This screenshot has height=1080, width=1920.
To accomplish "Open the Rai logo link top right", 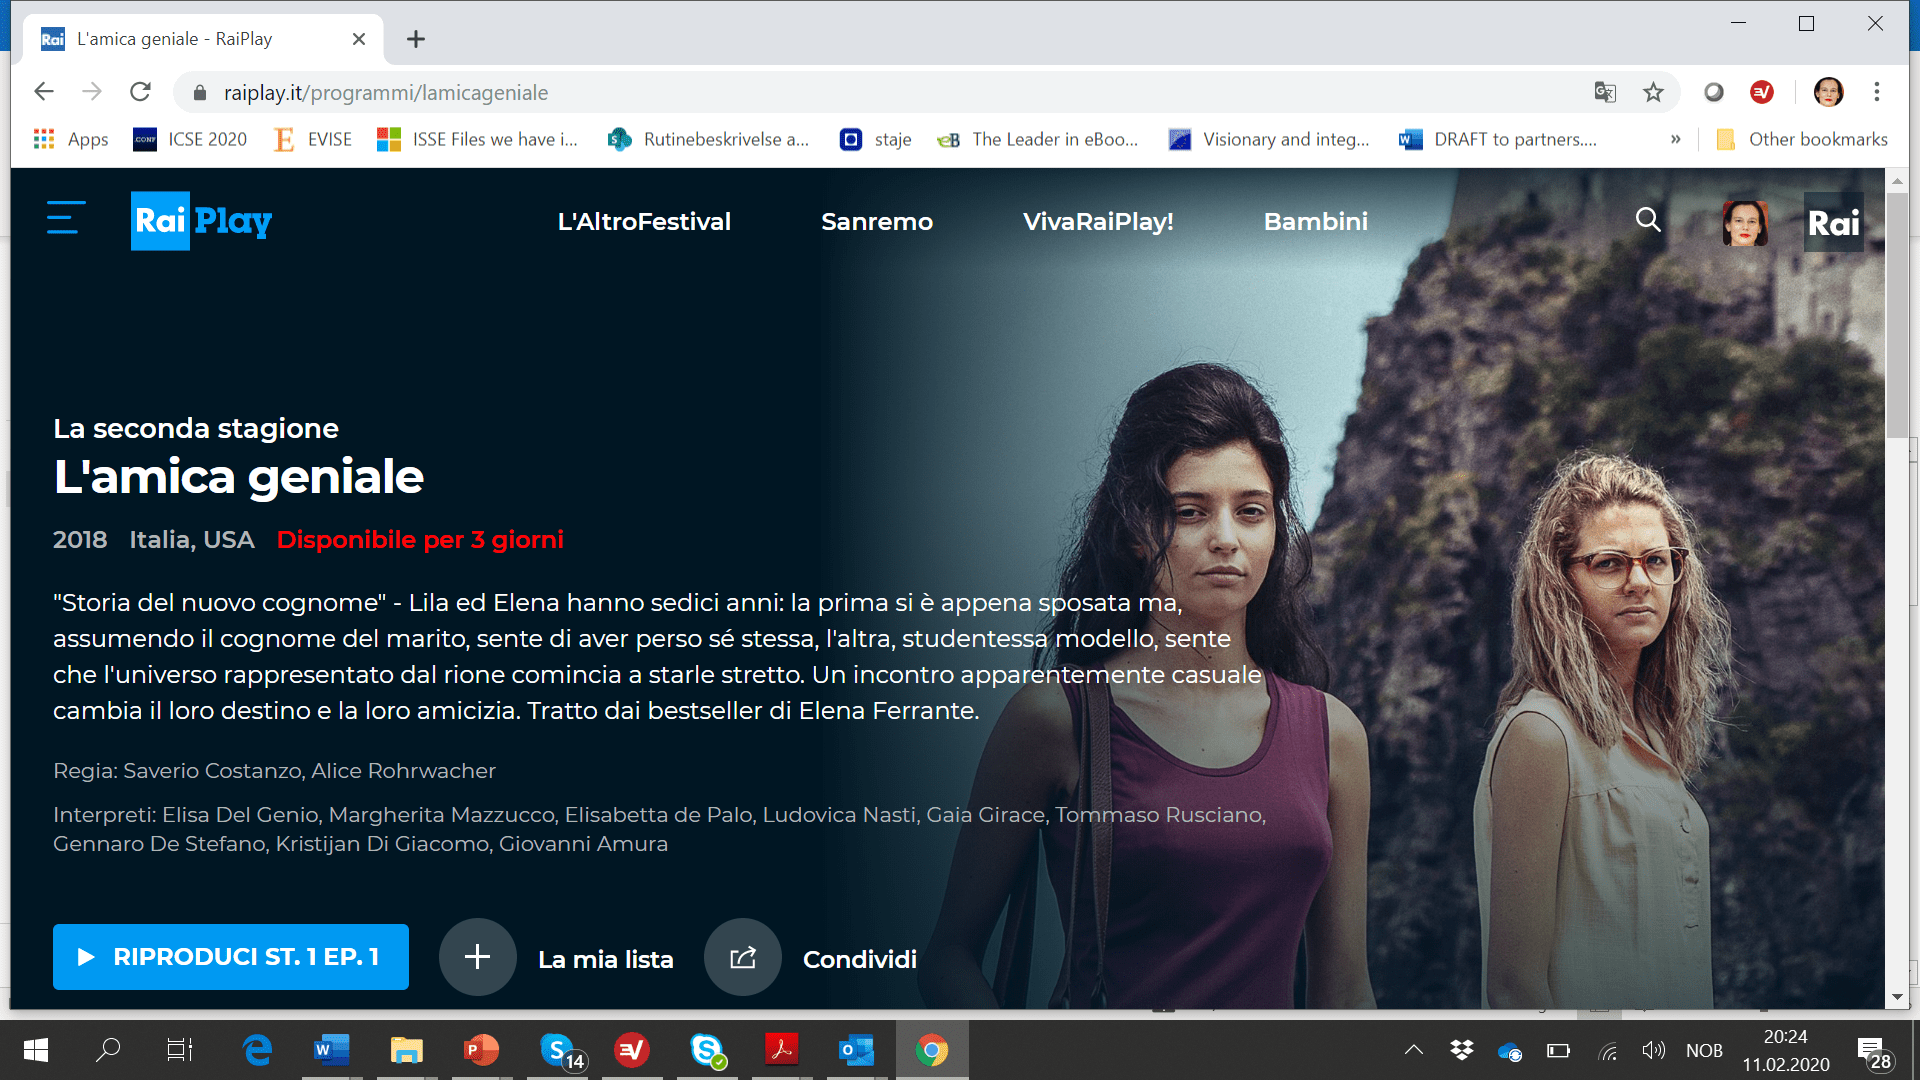I will (1834, 223).
